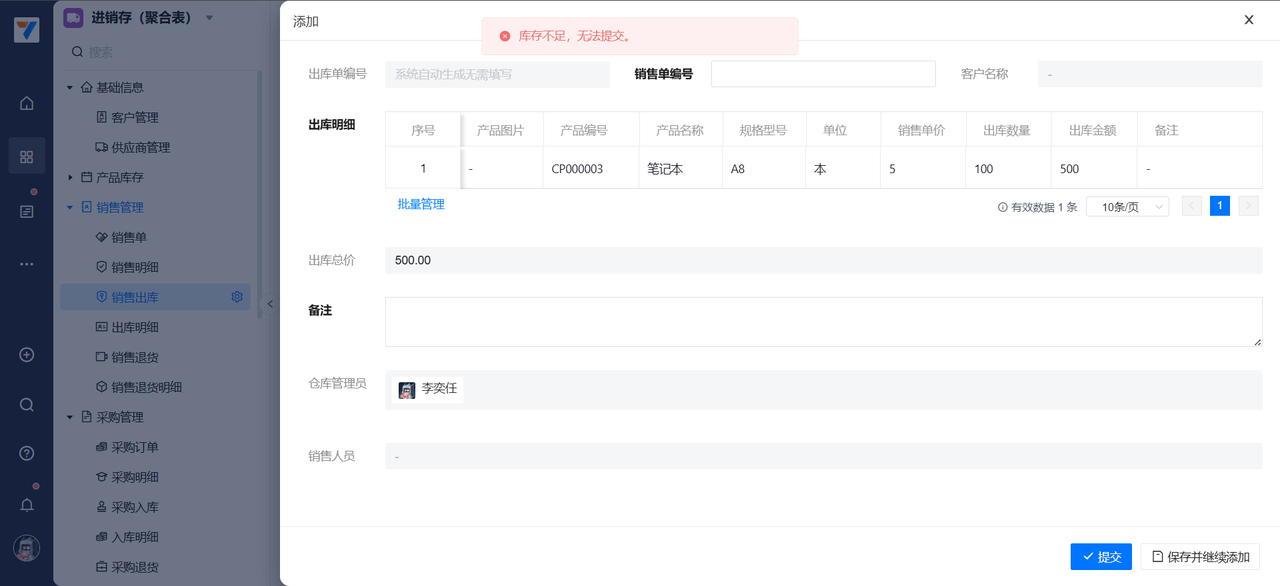Select 销售单 in the sidebar
The height and width of the screenshot is (586, 1280).
pyautogui.click(x=129, y=237)
